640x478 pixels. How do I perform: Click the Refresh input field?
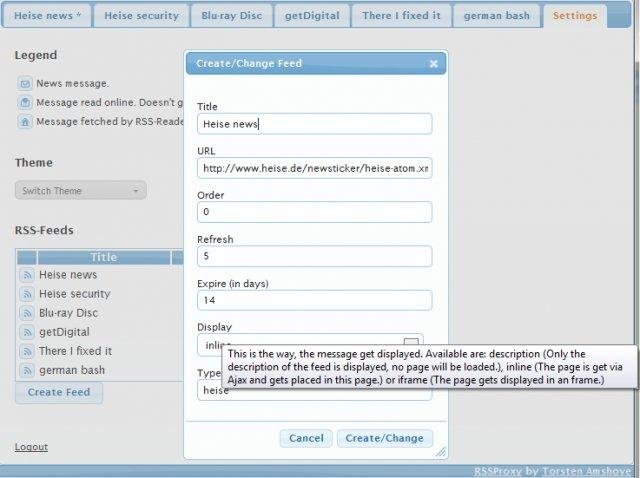point(314,256)
